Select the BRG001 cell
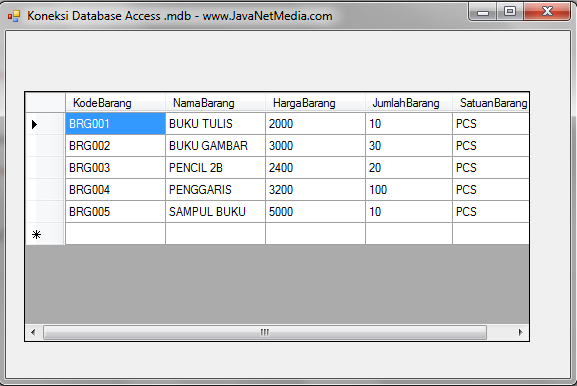Screen dimensions: 577x386 (116, 124)
